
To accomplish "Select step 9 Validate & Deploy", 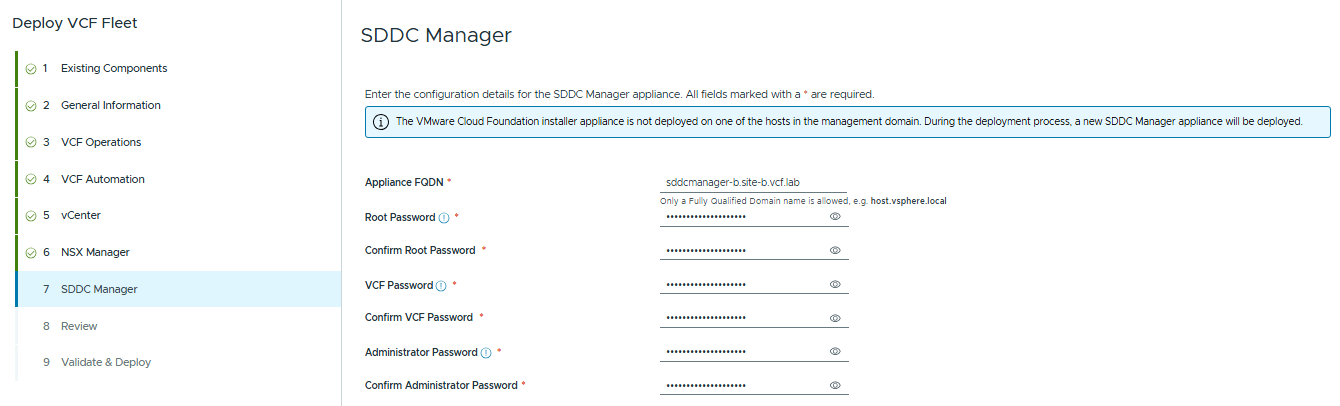I will tap(105, 362).
